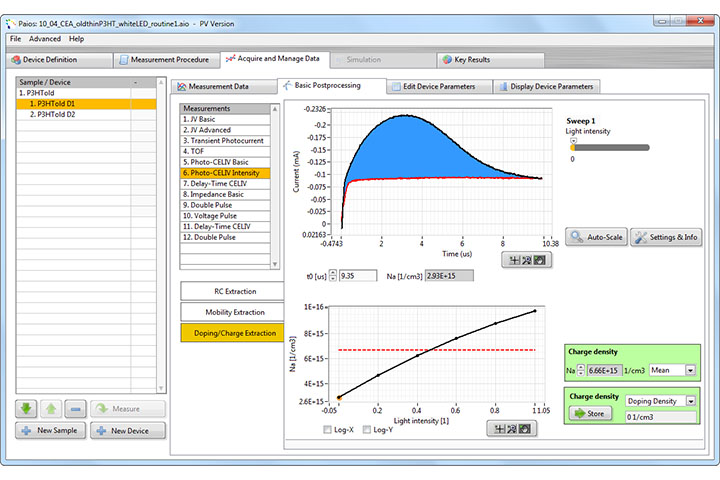Select measurement 3. Transient Photocurrent
Viewport: 720px width, 480px height.
pos(225,141)
